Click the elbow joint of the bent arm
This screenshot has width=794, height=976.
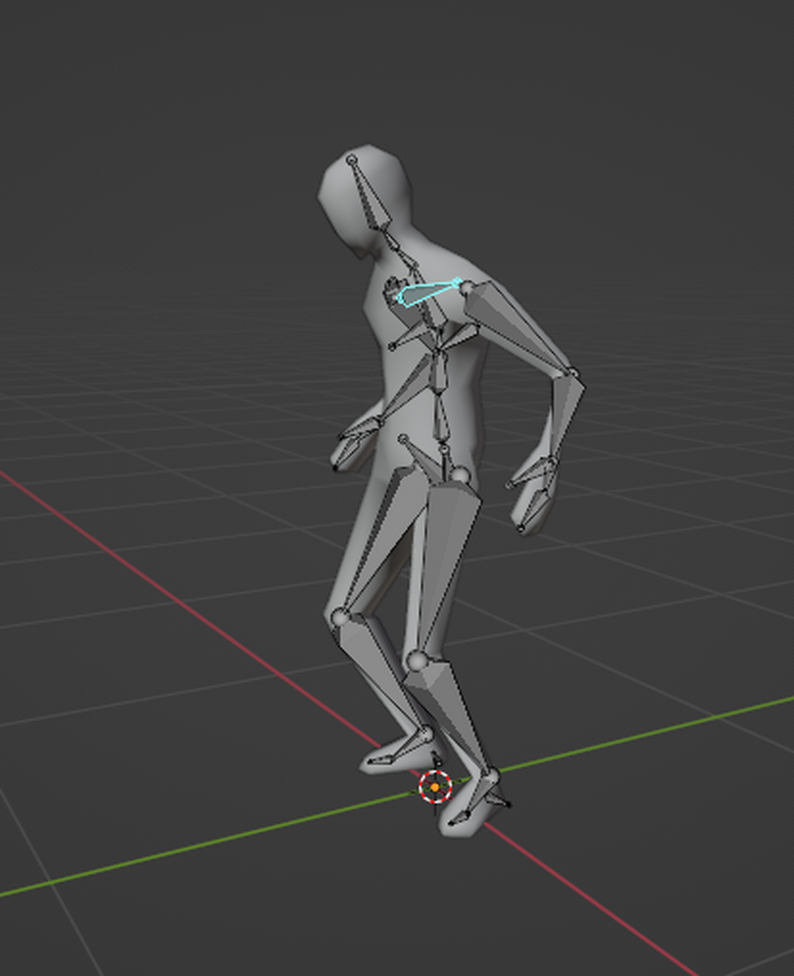click(x=573, y=374)
